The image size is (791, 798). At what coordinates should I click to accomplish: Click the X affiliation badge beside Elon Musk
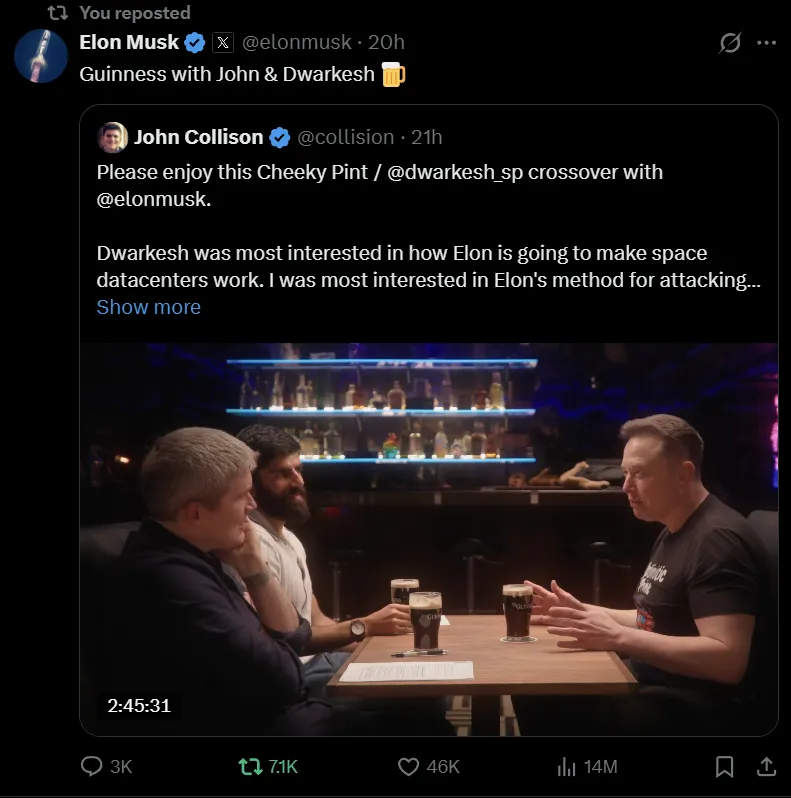pos(224,42)
